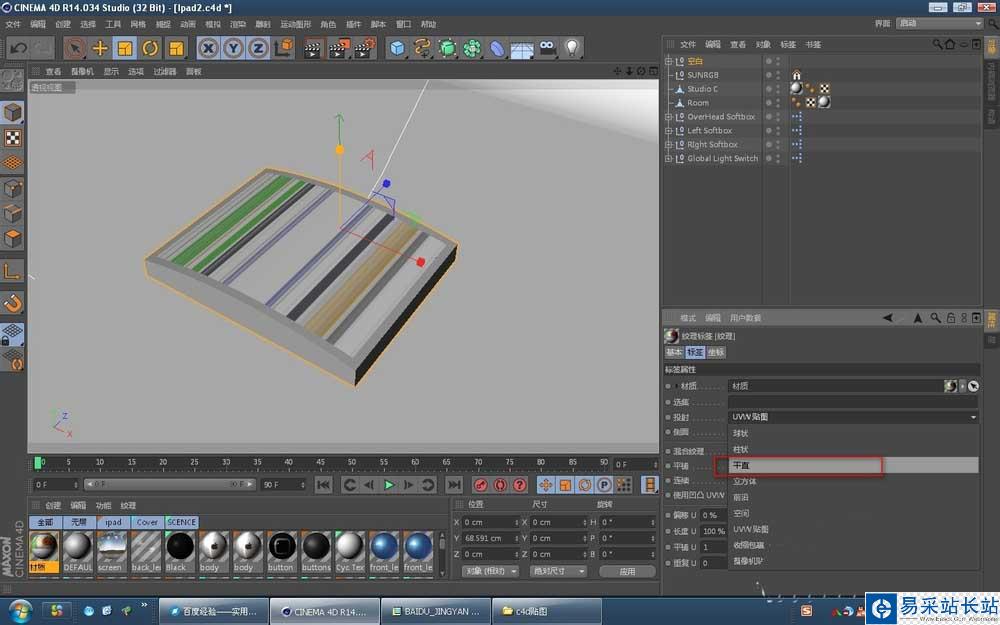Add a Camera object from toolbar
The image size is (1000, 625).
547,47
